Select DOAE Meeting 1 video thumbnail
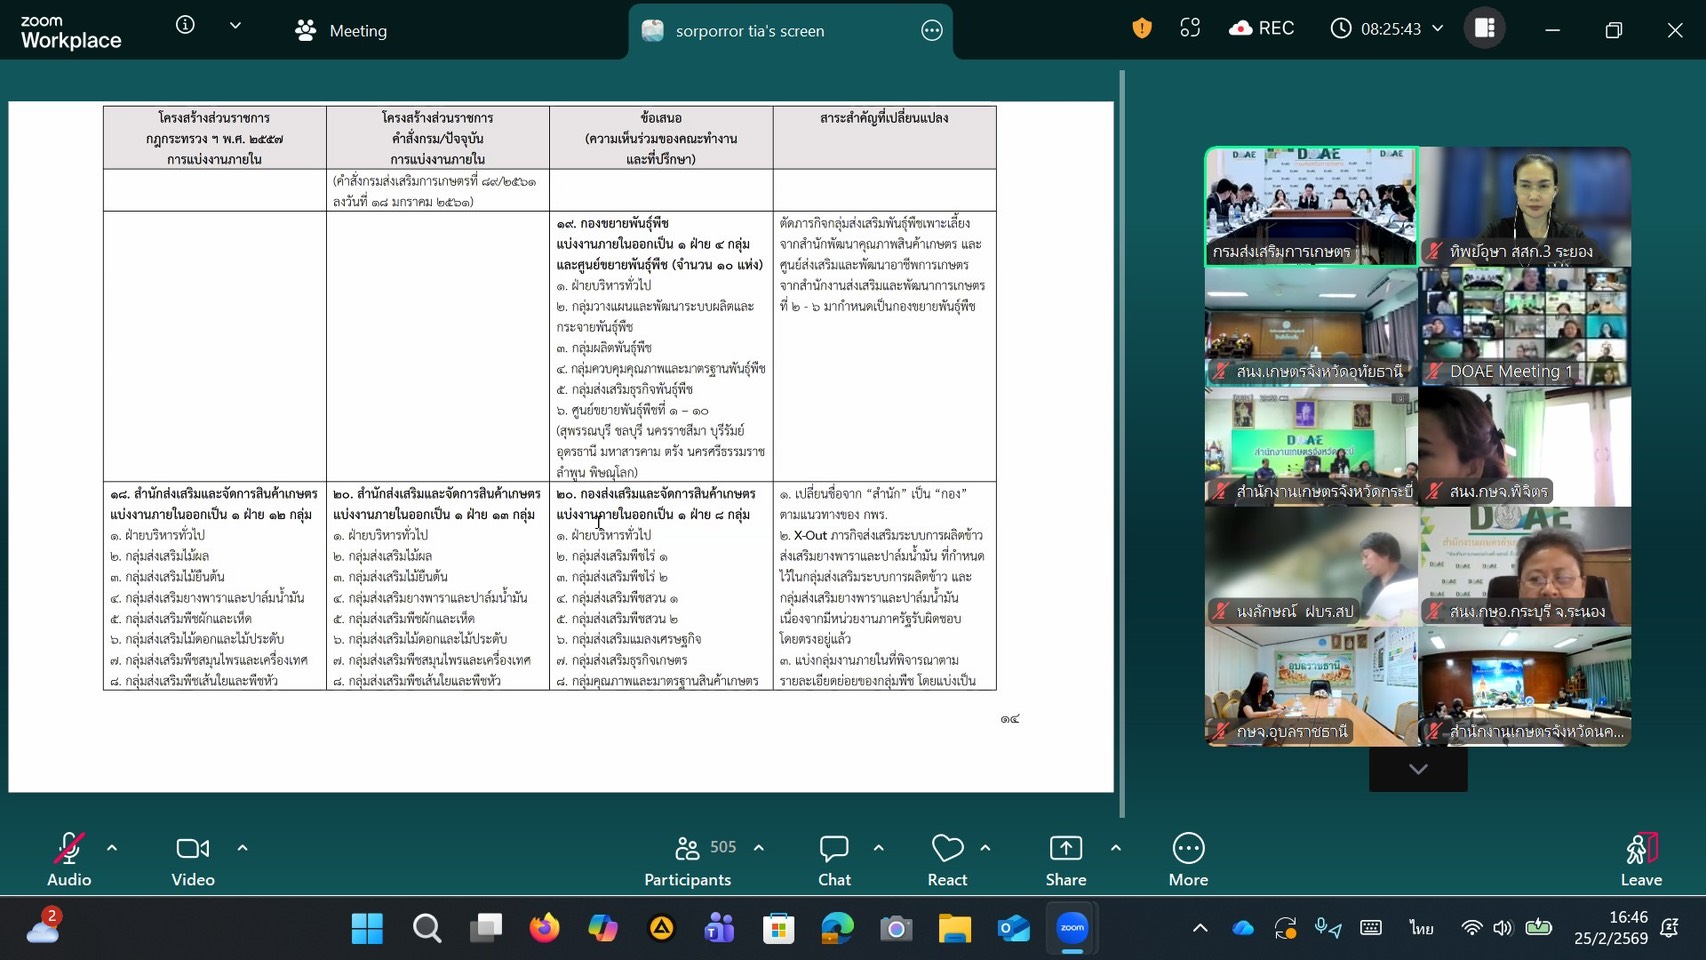The height and width of the screenshot is (960, 1706). tap(1524, 327)
